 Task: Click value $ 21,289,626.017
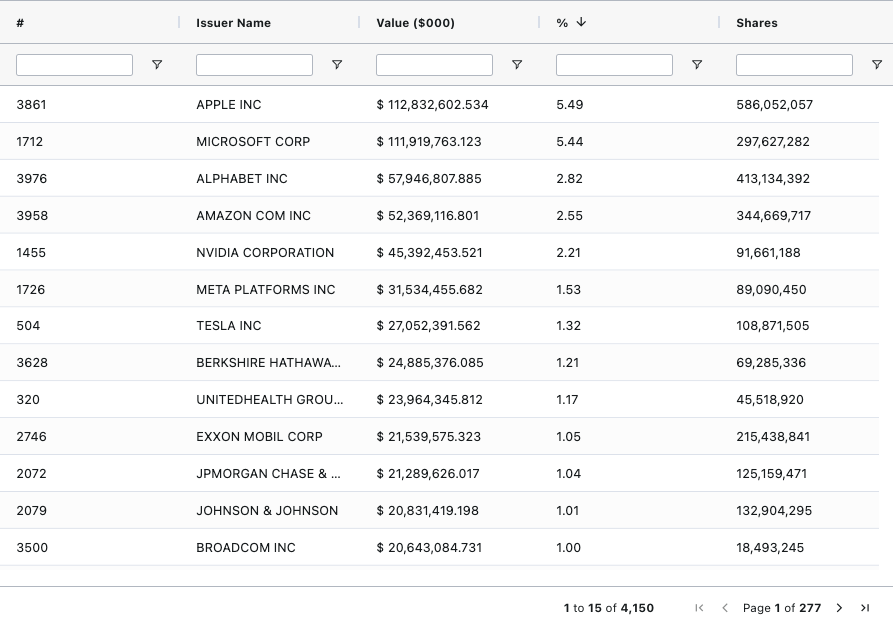(x=428, y=474)
